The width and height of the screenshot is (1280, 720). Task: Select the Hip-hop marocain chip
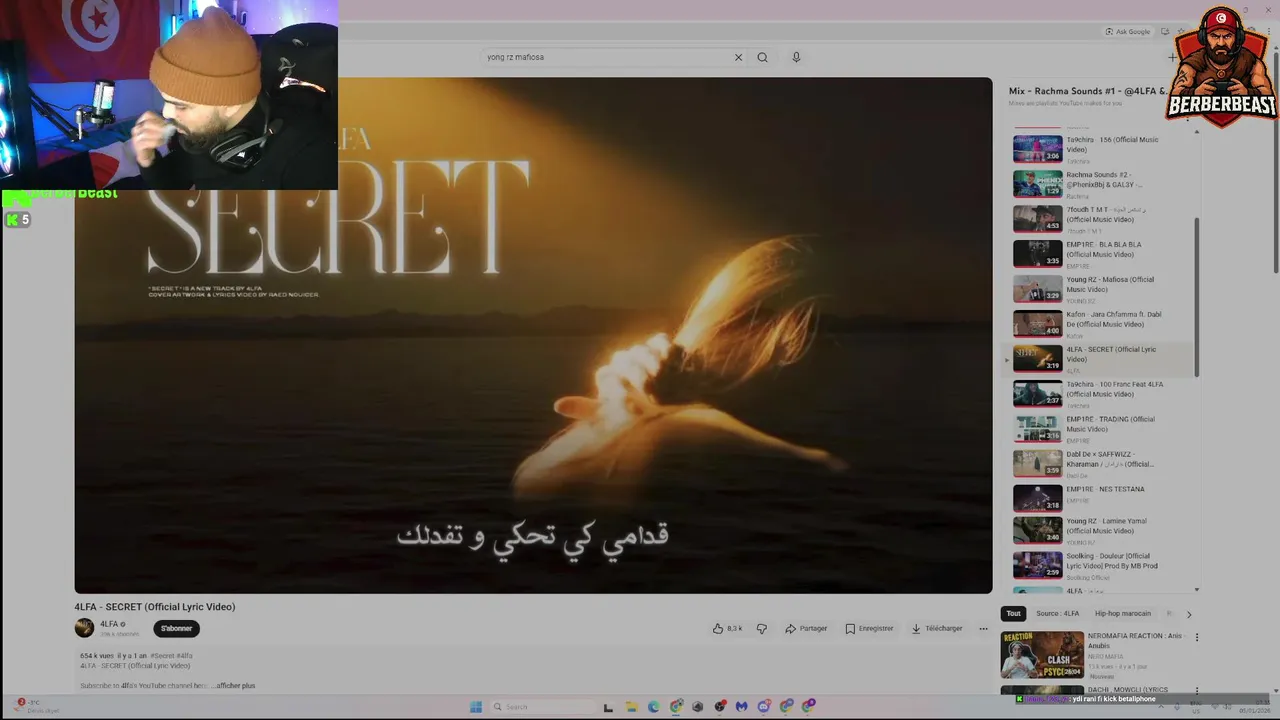click(x=1123, y=614)
